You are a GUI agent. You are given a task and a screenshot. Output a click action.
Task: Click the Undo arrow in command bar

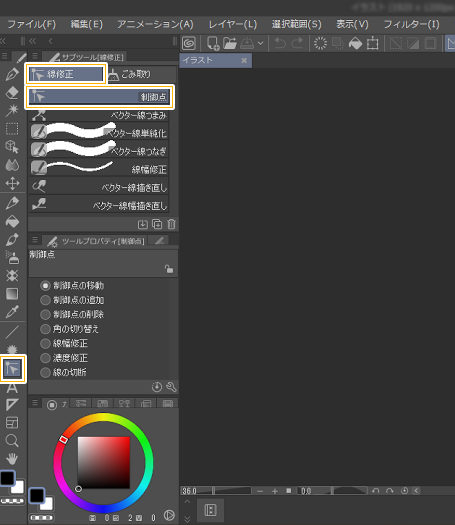tap(280, 44)
